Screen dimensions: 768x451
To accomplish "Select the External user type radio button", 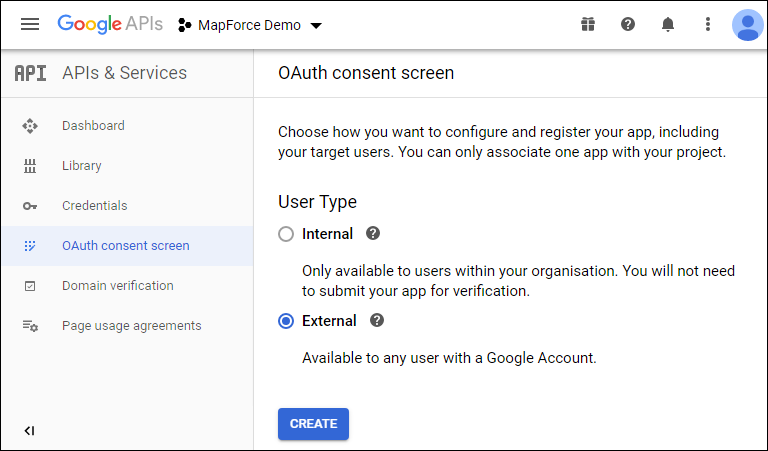I will (x=286, y=321).
